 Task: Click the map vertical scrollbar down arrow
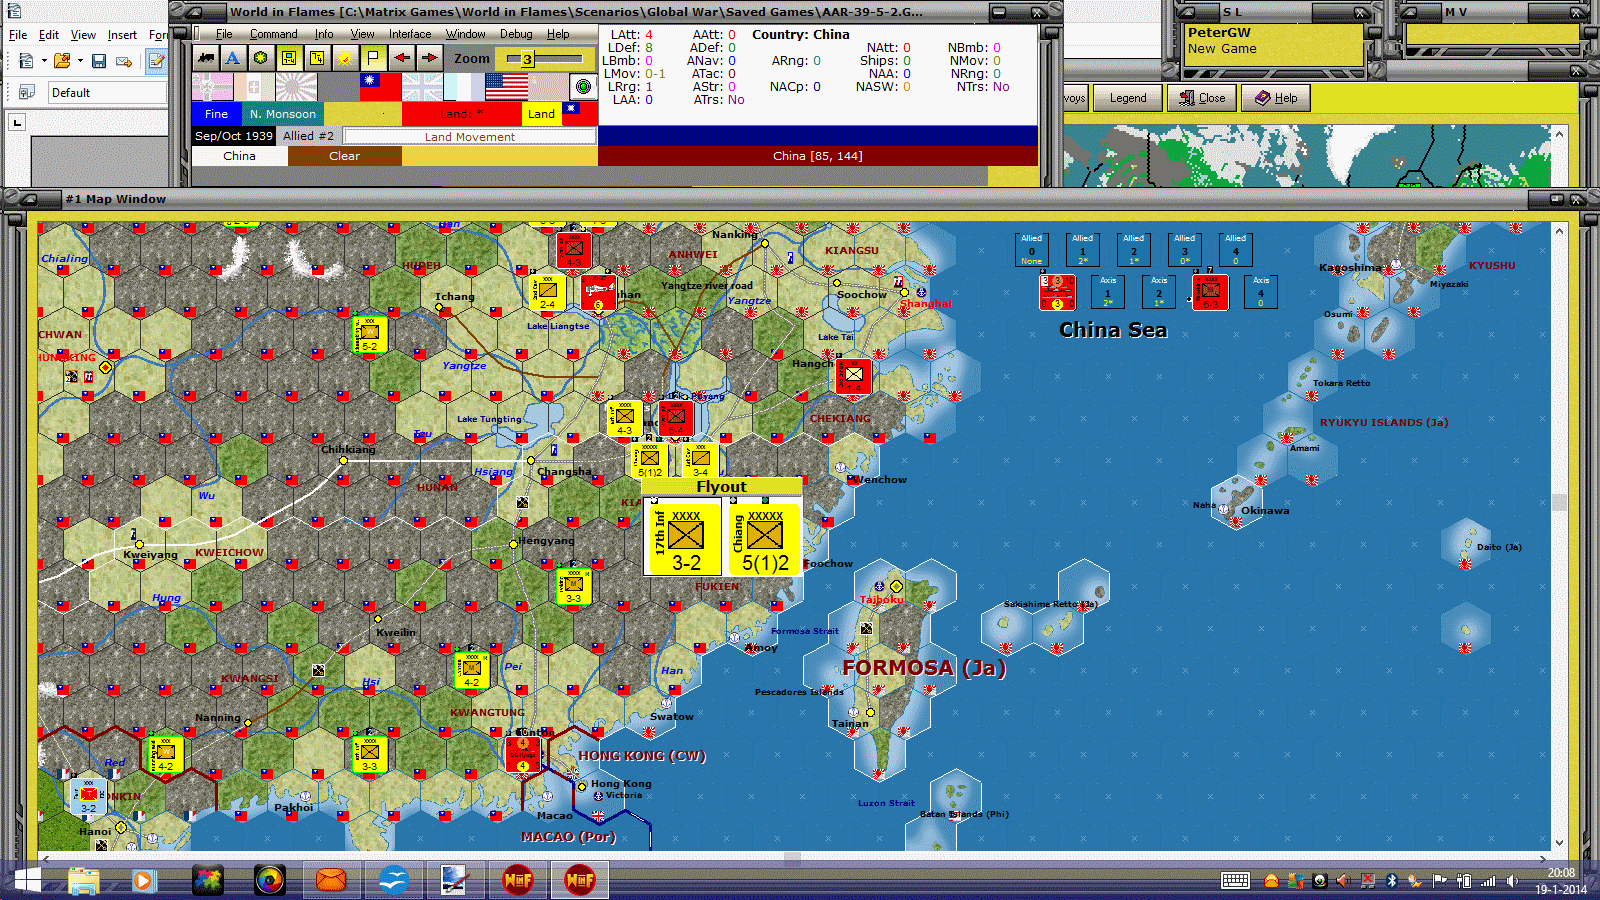(x=1559, y=843)
